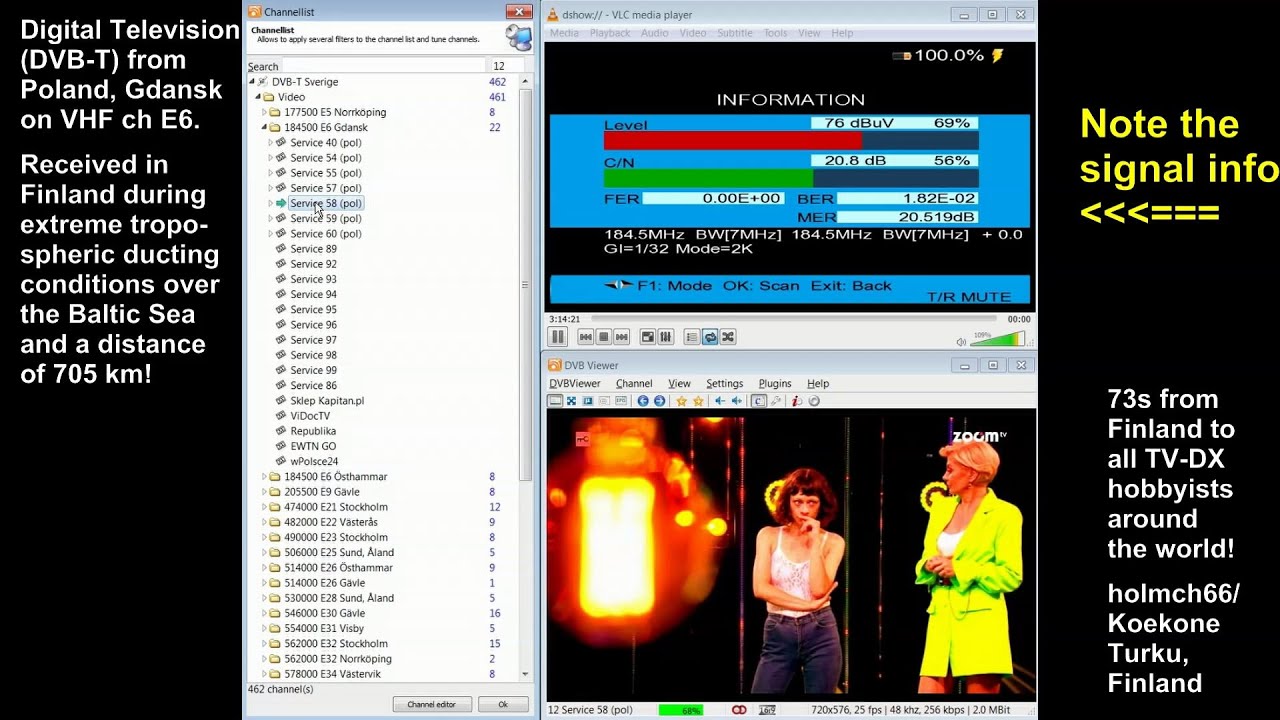Toggle VLC fullscreen video button
Image resolution: width=1280 pixels, height=720 pixels.
(x=648, y=337)
